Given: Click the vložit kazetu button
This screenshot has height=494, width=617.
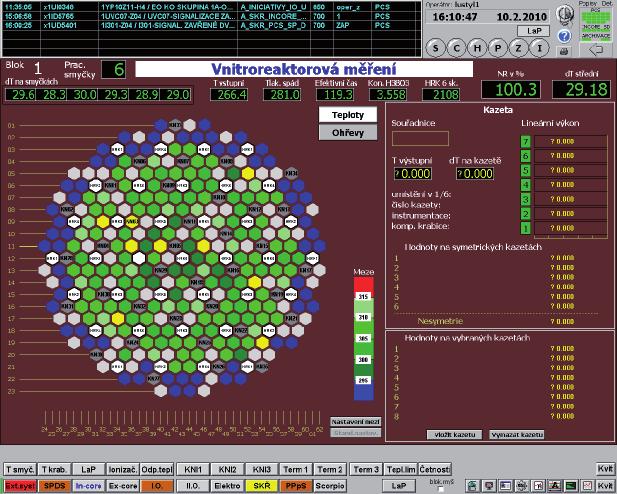Looking at the screenshot, I should (454, 435).
